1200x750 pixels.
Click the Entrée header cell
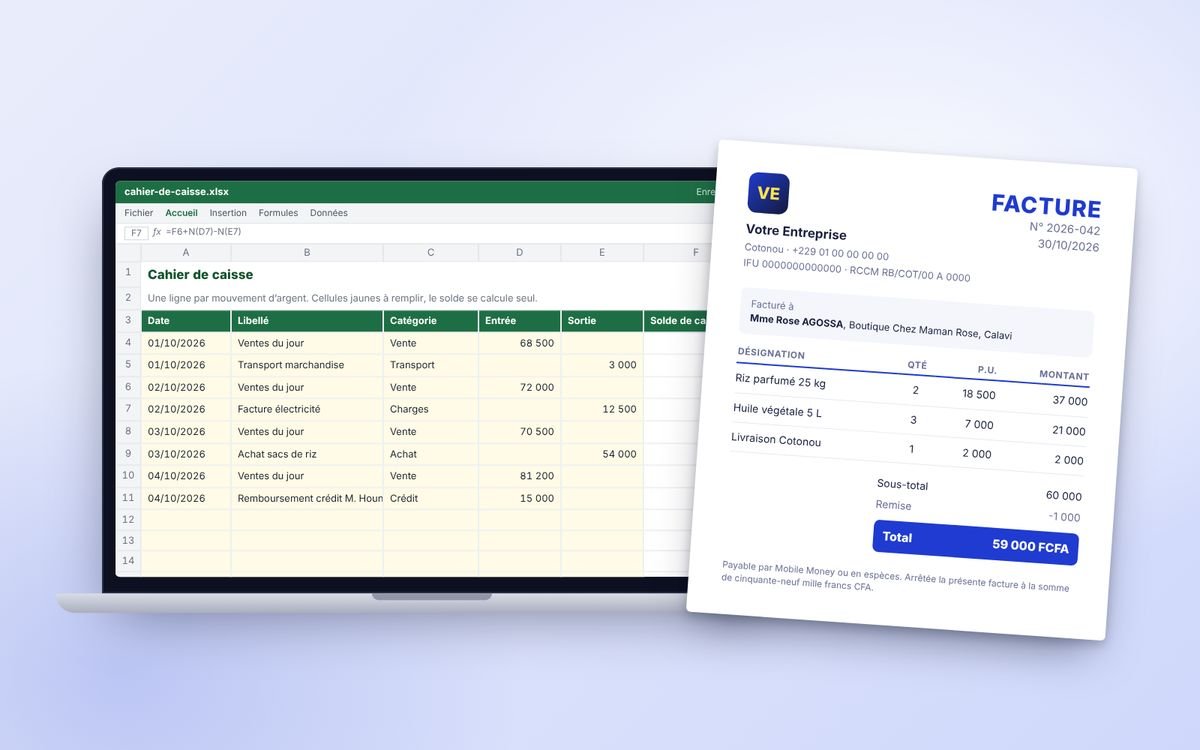[519, 321]
